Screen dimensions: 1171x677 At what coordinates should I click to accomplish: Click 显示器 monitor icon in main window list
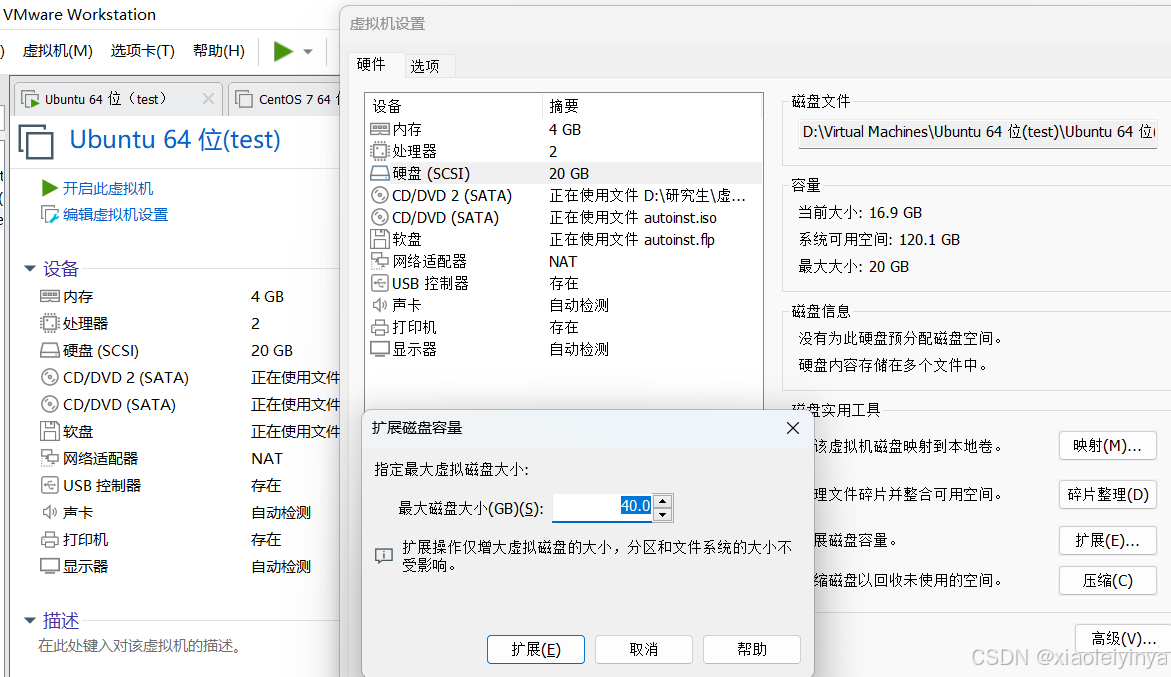tap(49, 566)
